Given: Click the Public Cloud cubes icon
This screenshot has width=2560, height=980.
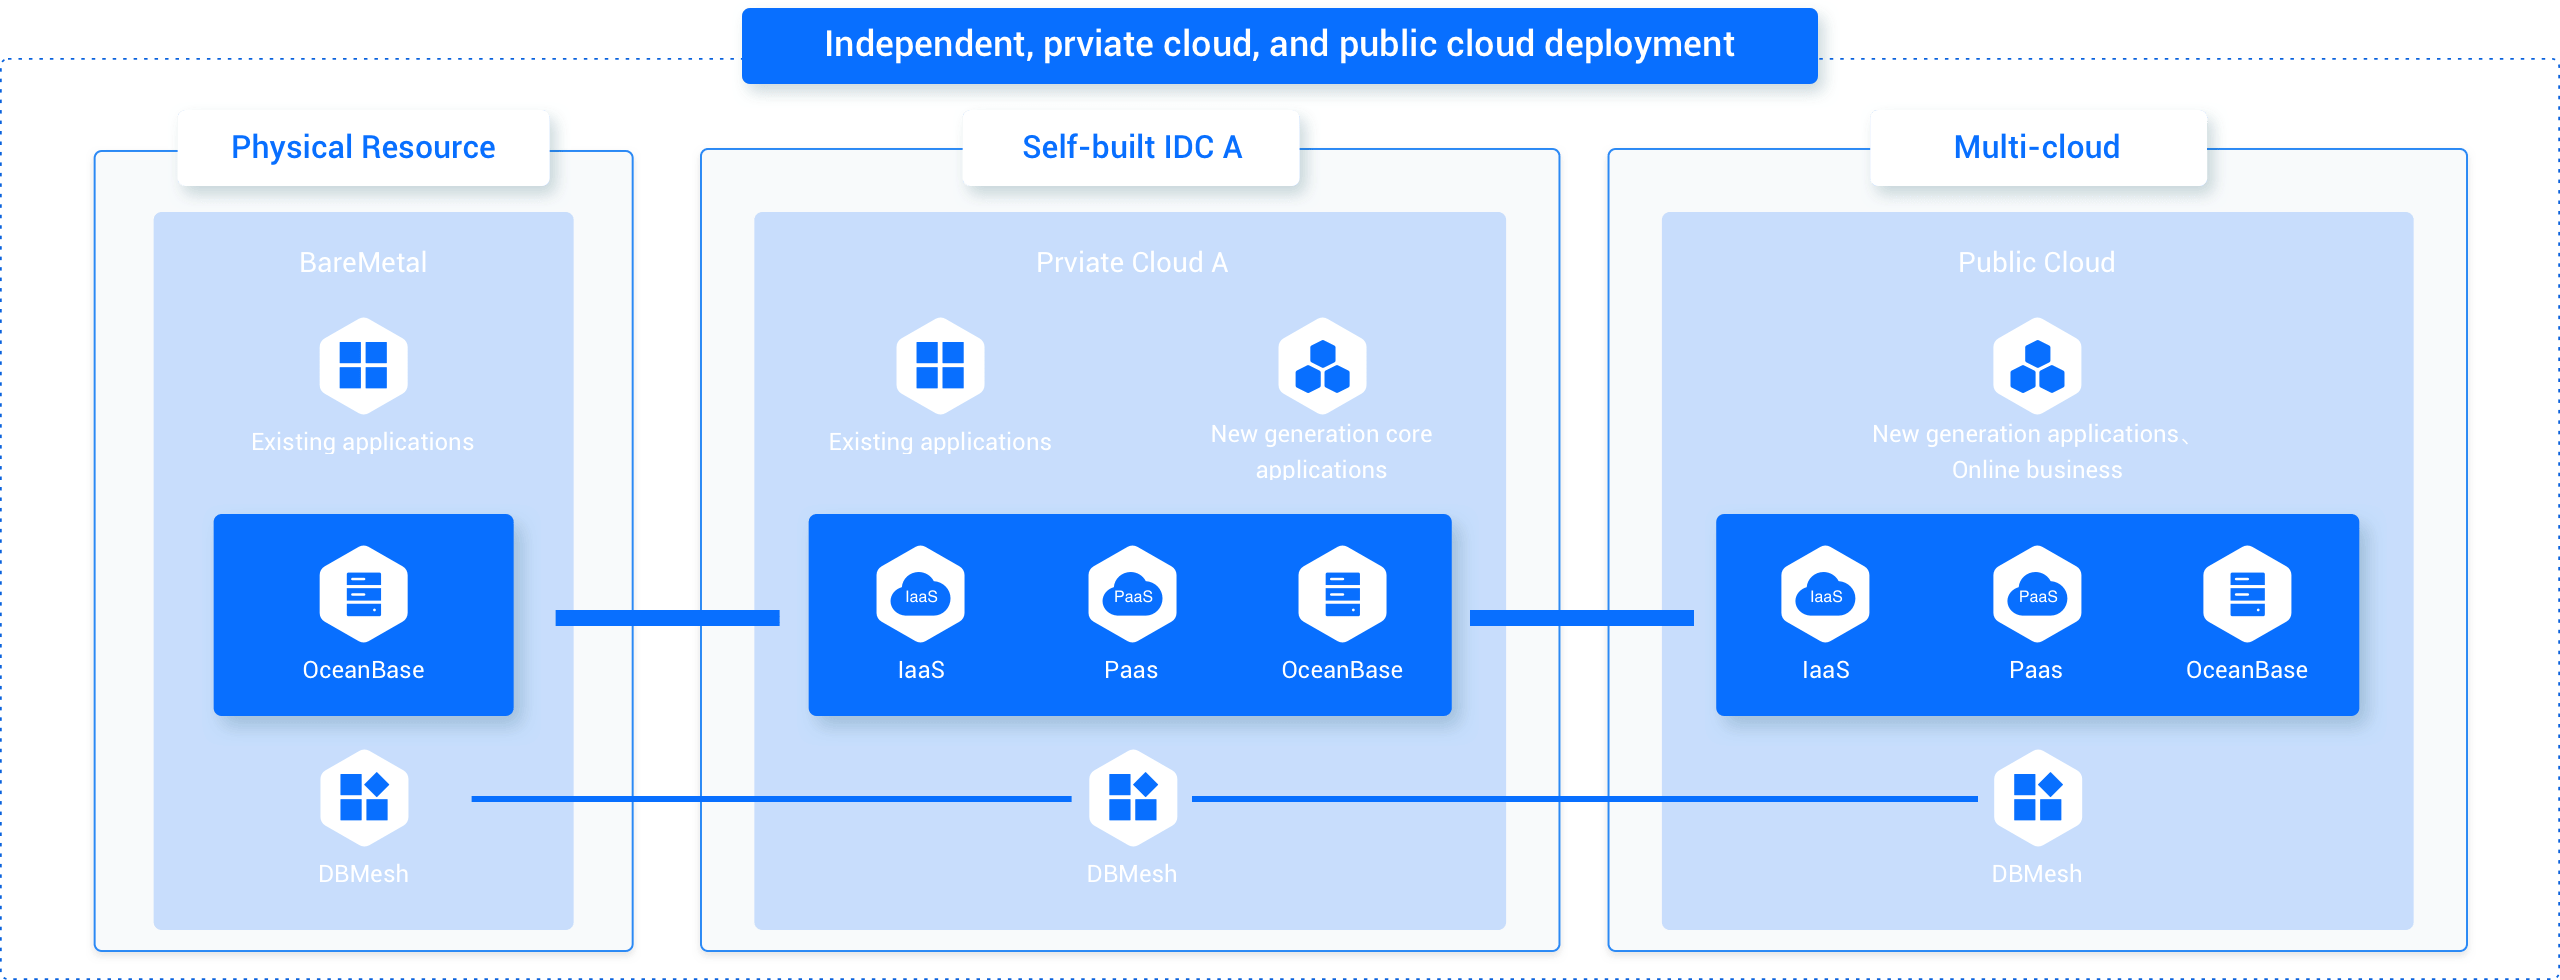Looking at the screenshot, I should 2037,365.
